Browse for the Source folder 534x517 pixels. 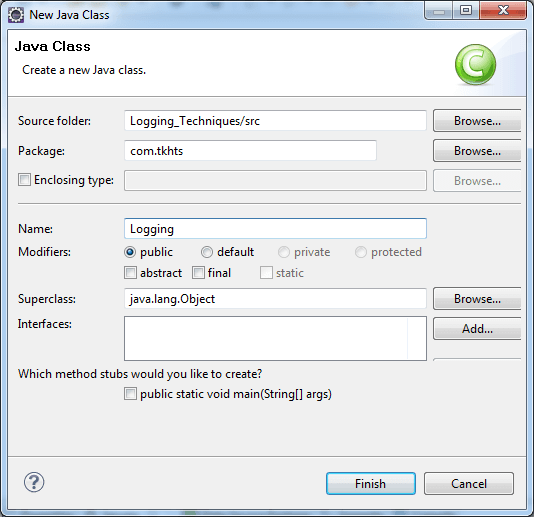(477, 121)
